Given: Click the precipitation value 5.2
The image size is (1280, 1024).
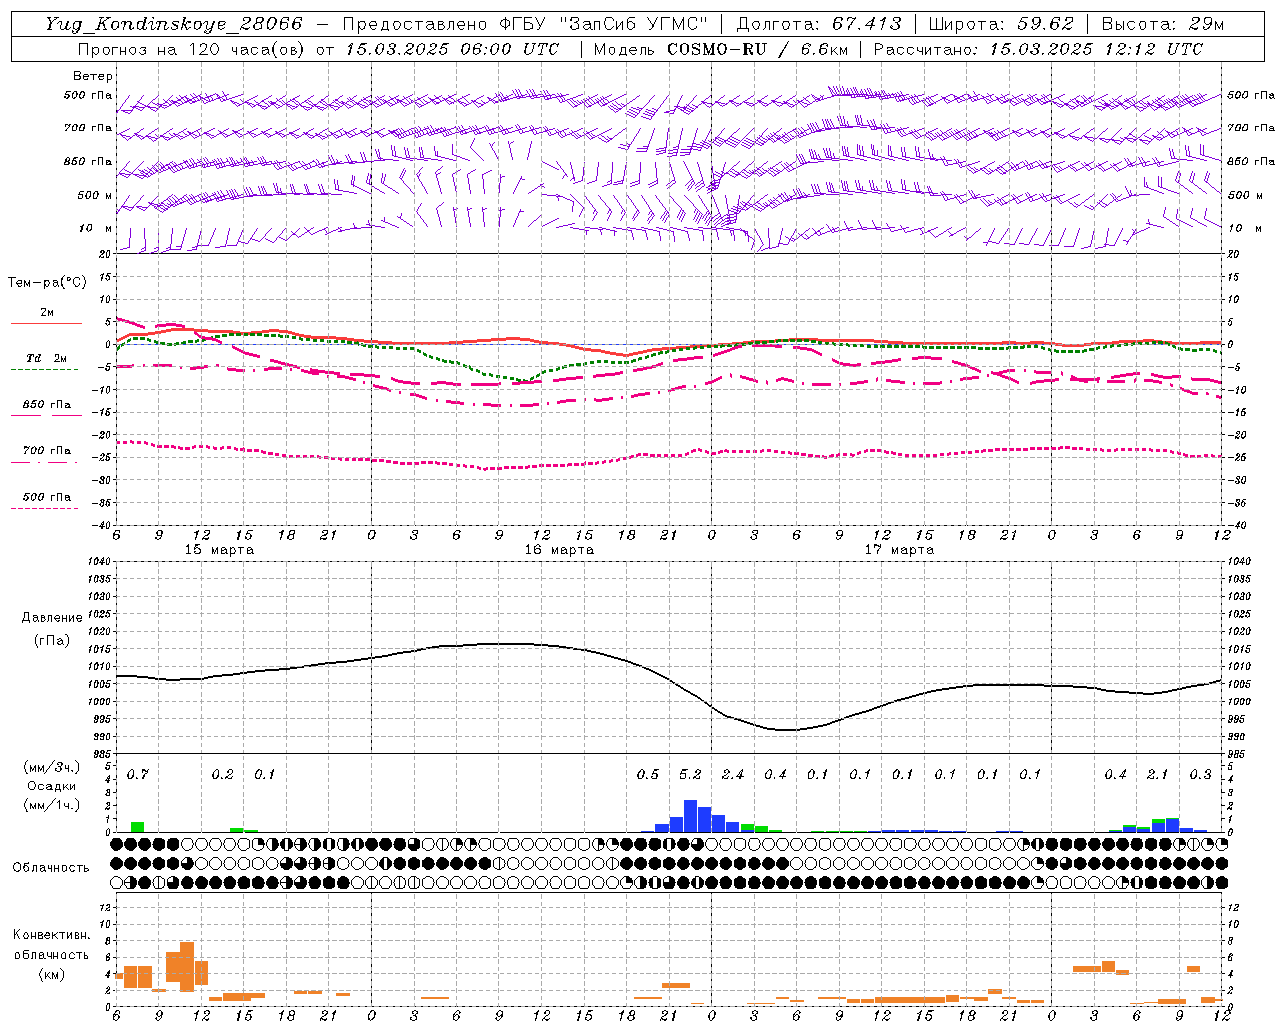Looking at the screenshot, I should (x=691, y=774).
